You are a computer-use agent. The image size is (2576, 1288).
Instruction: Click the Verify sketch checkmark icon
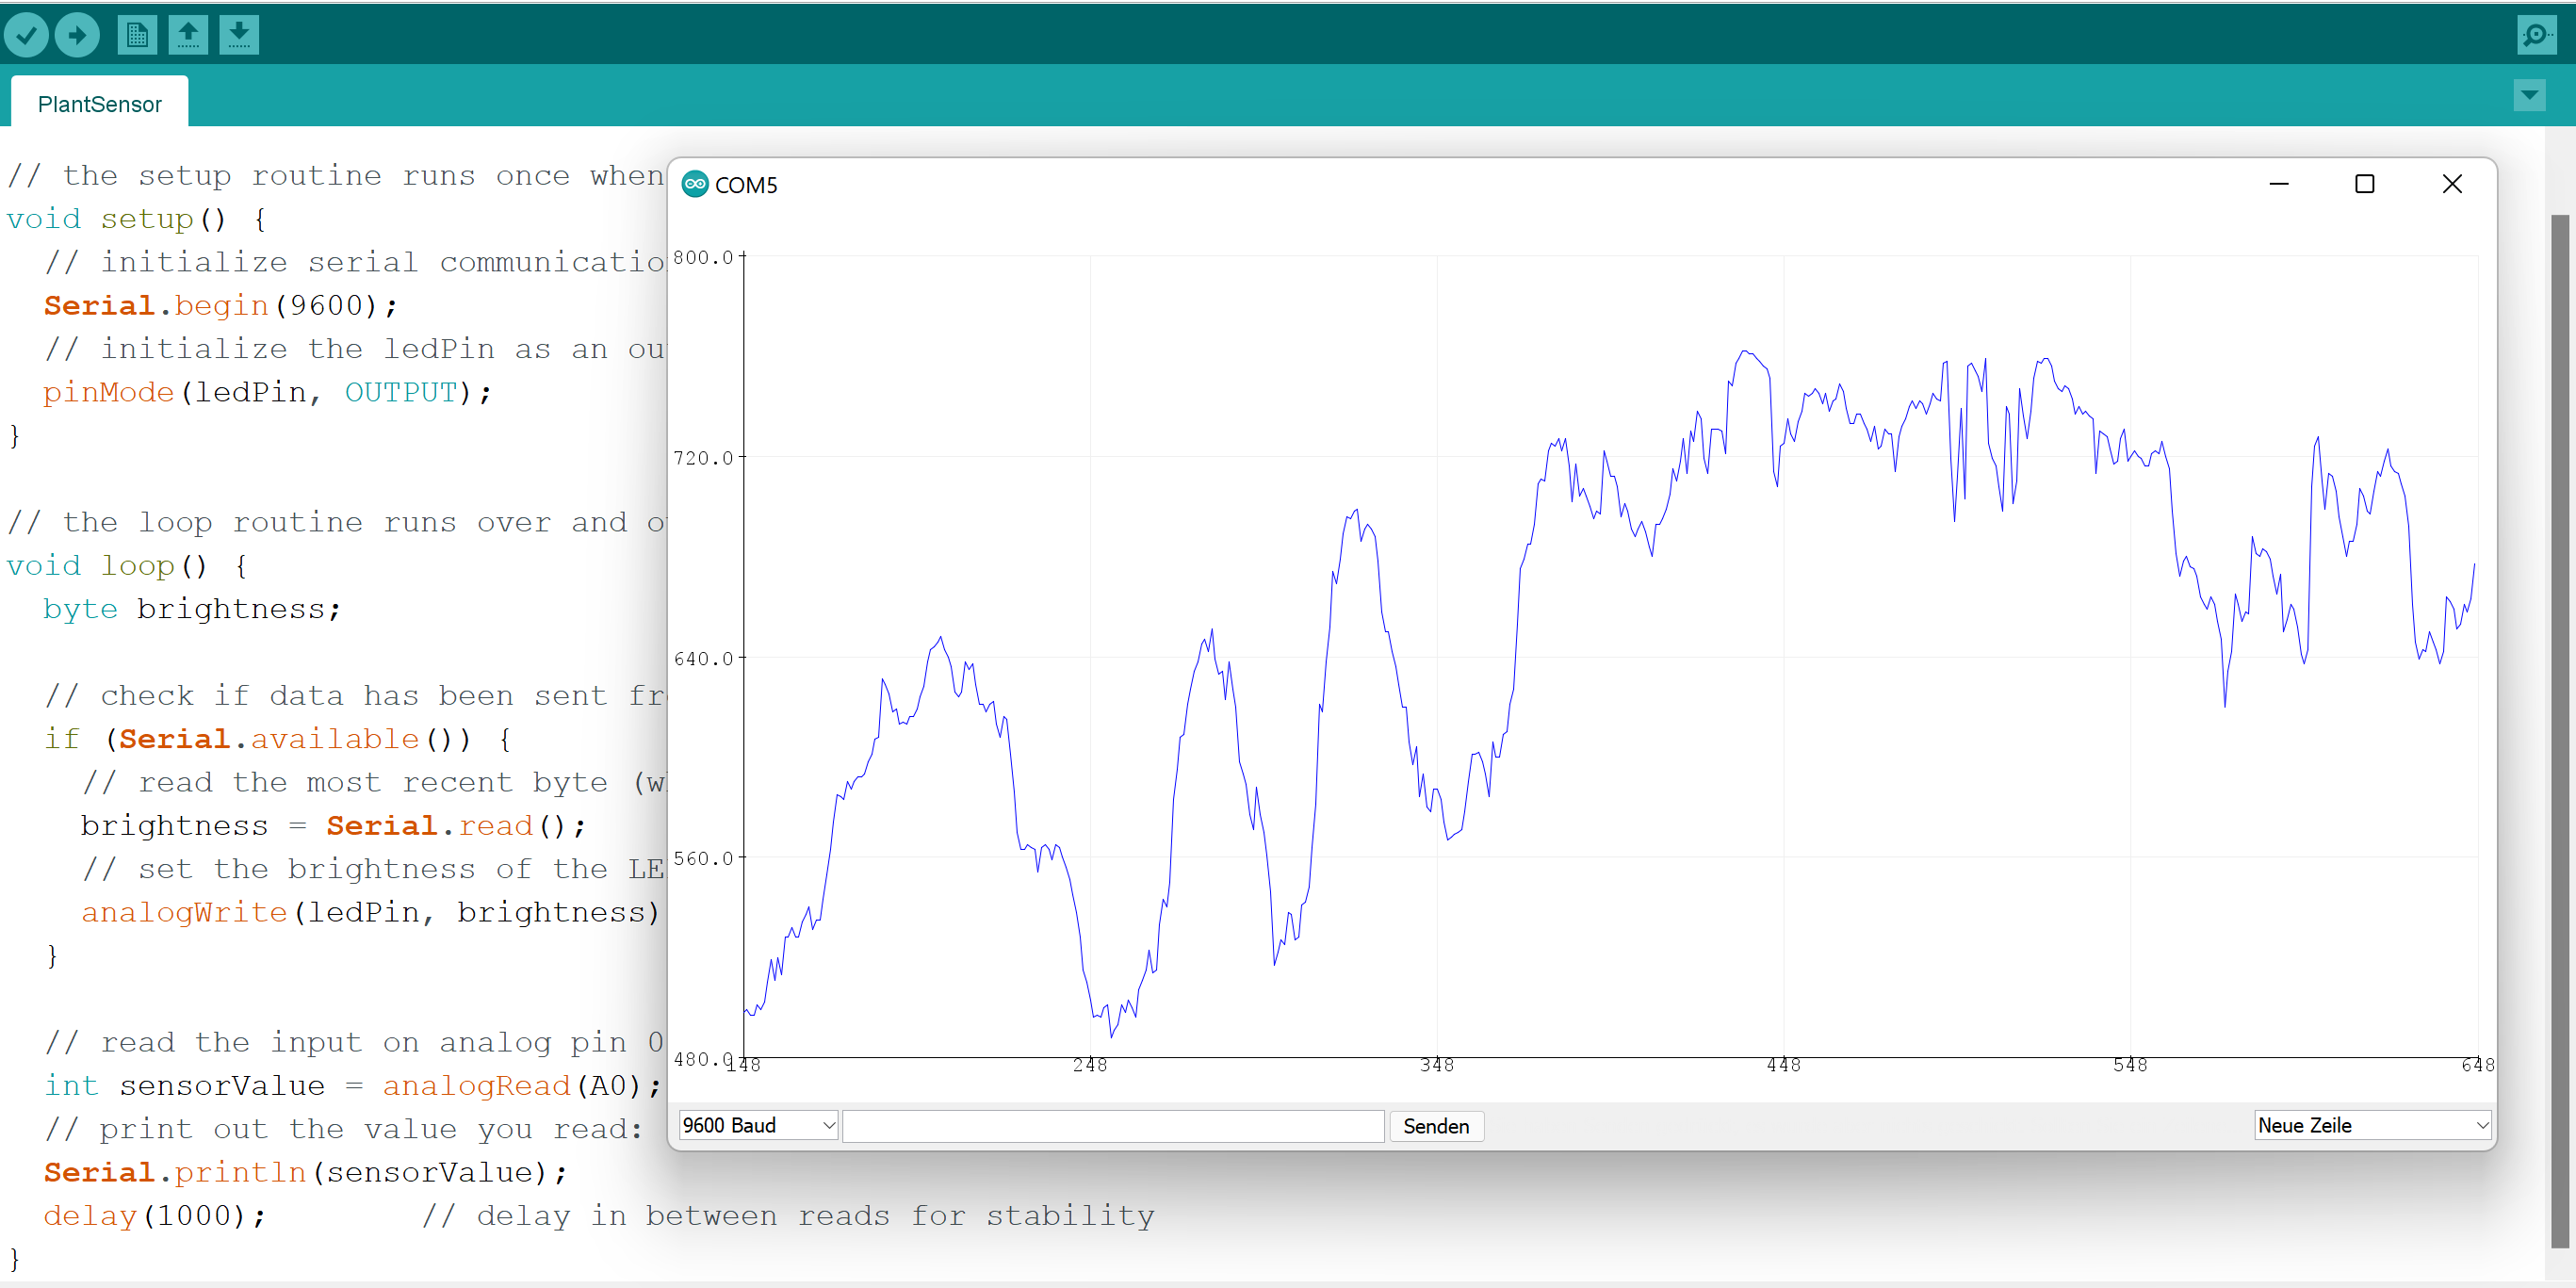(27, 35)
